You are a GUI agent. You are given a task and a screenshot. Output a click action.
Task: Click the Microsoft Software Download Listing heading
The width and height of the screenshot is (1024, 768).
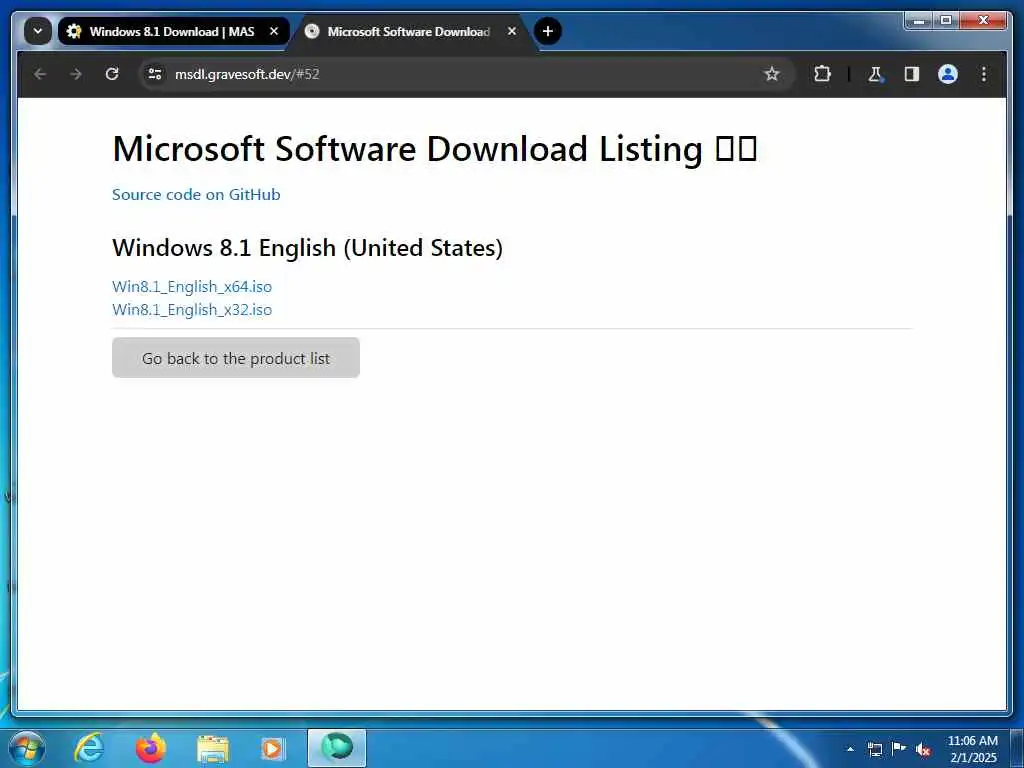coord(435,149)
